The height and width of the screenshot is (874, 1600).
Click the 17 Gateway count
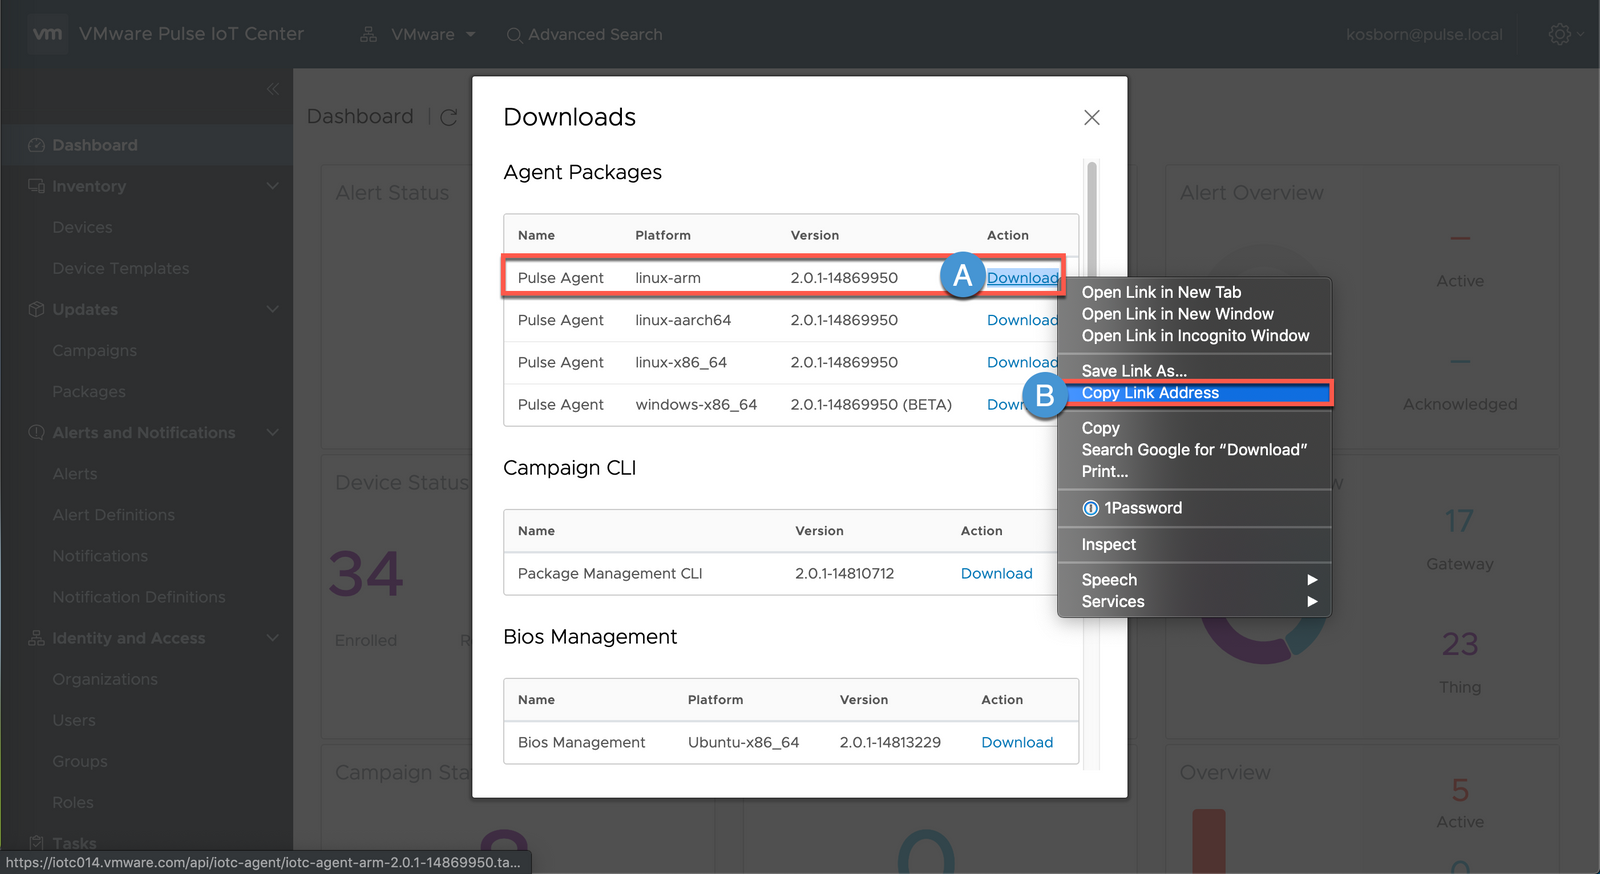point(1459,521)
